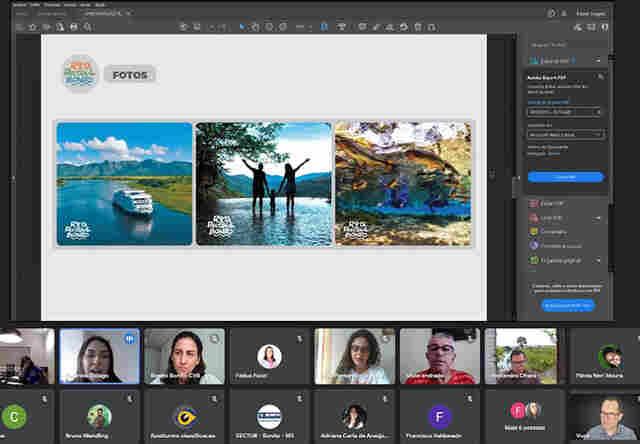The height and width of the screenshot is (444, 640).
Task: Activate the Selection arrow tool
Action: (x=242, y=27)
